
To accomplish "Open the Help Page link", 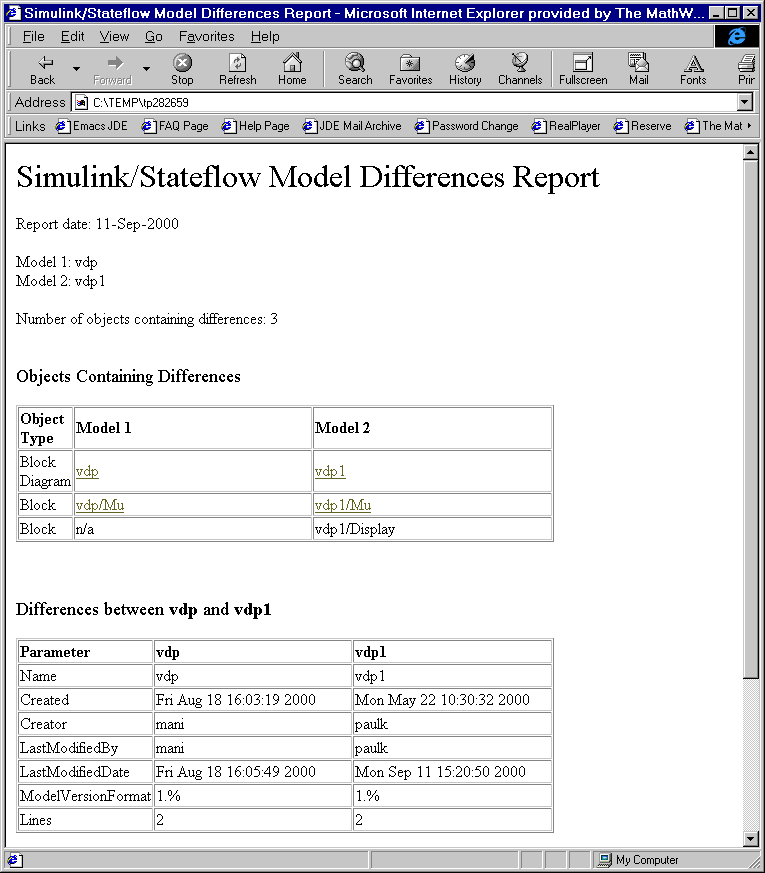I will [256, 126].
